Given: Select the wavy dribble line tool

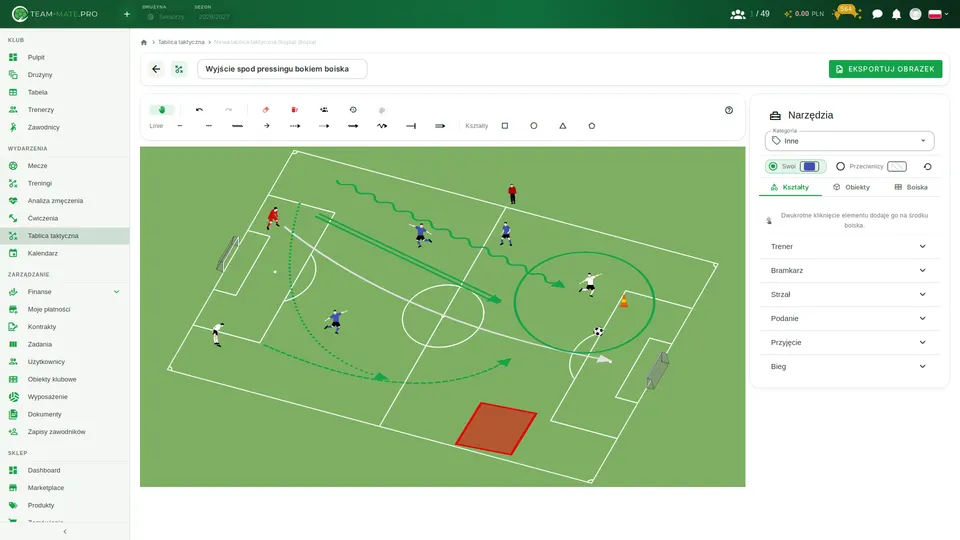Looking at the screenshot, I should pyautogui.click(x=382, y=126).
